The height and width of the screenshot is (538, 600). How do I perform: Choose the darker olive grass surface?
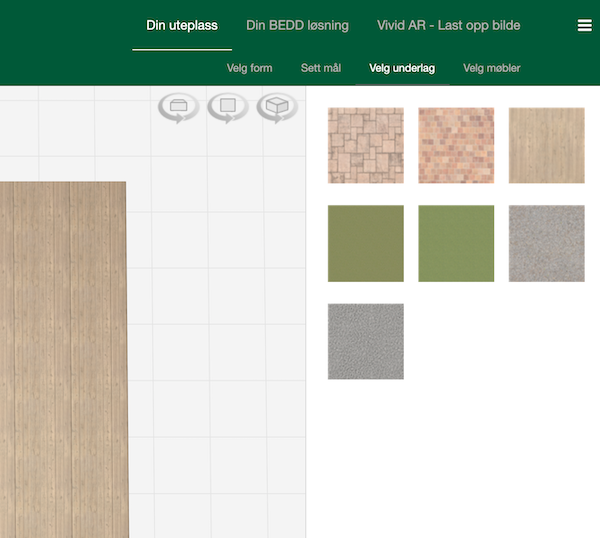point(366,244)
